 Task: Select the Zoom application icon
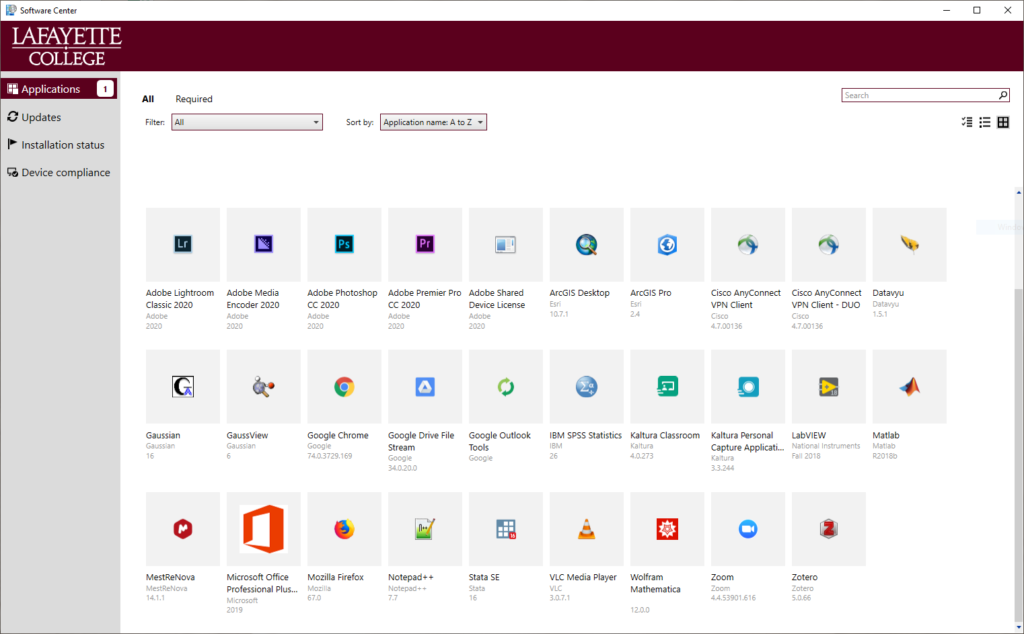click(x=747, y=528)
